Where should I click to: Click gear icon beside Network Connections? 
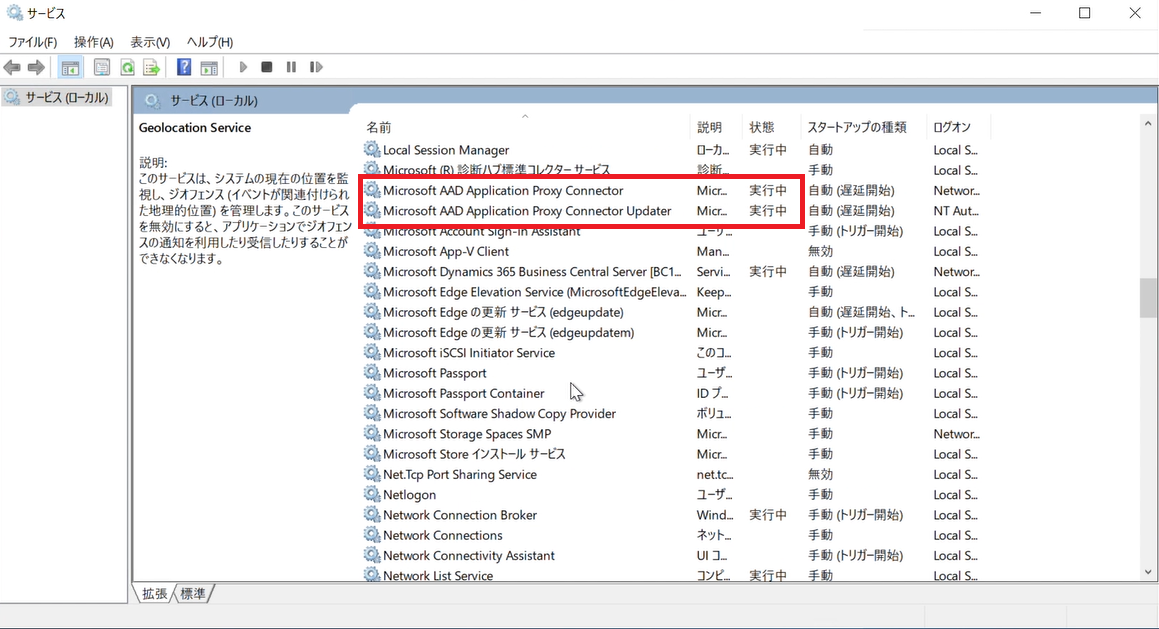372,535
